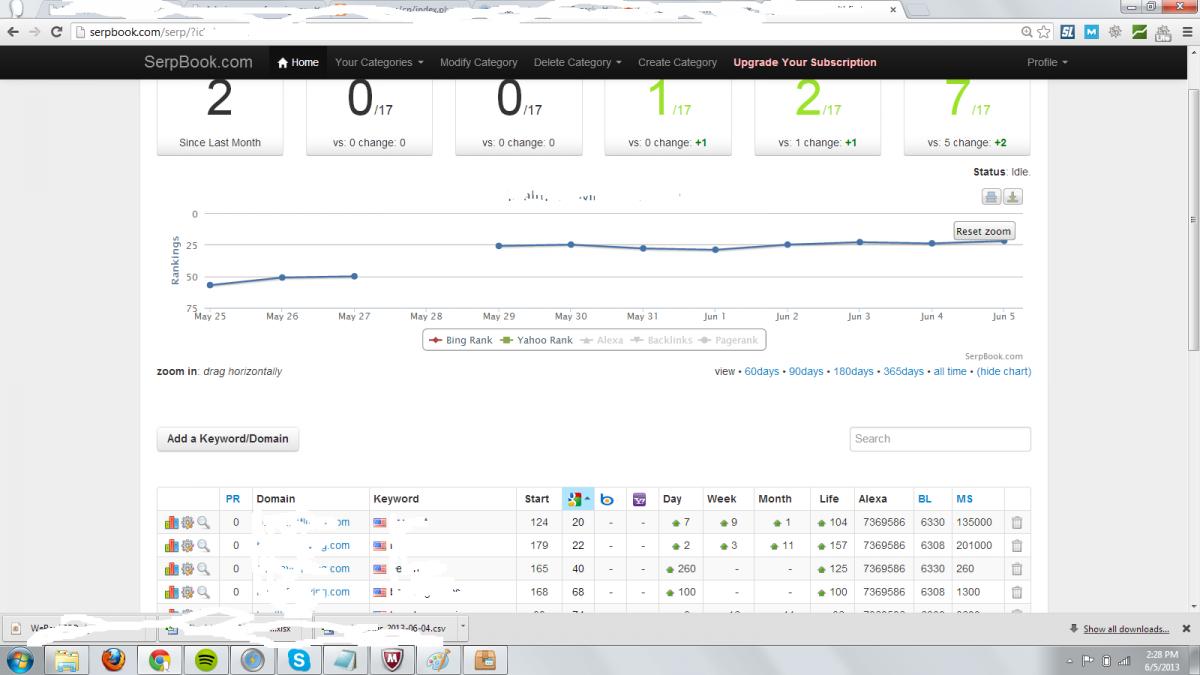Open the Chrome hamburger menu

point(1185,32)
